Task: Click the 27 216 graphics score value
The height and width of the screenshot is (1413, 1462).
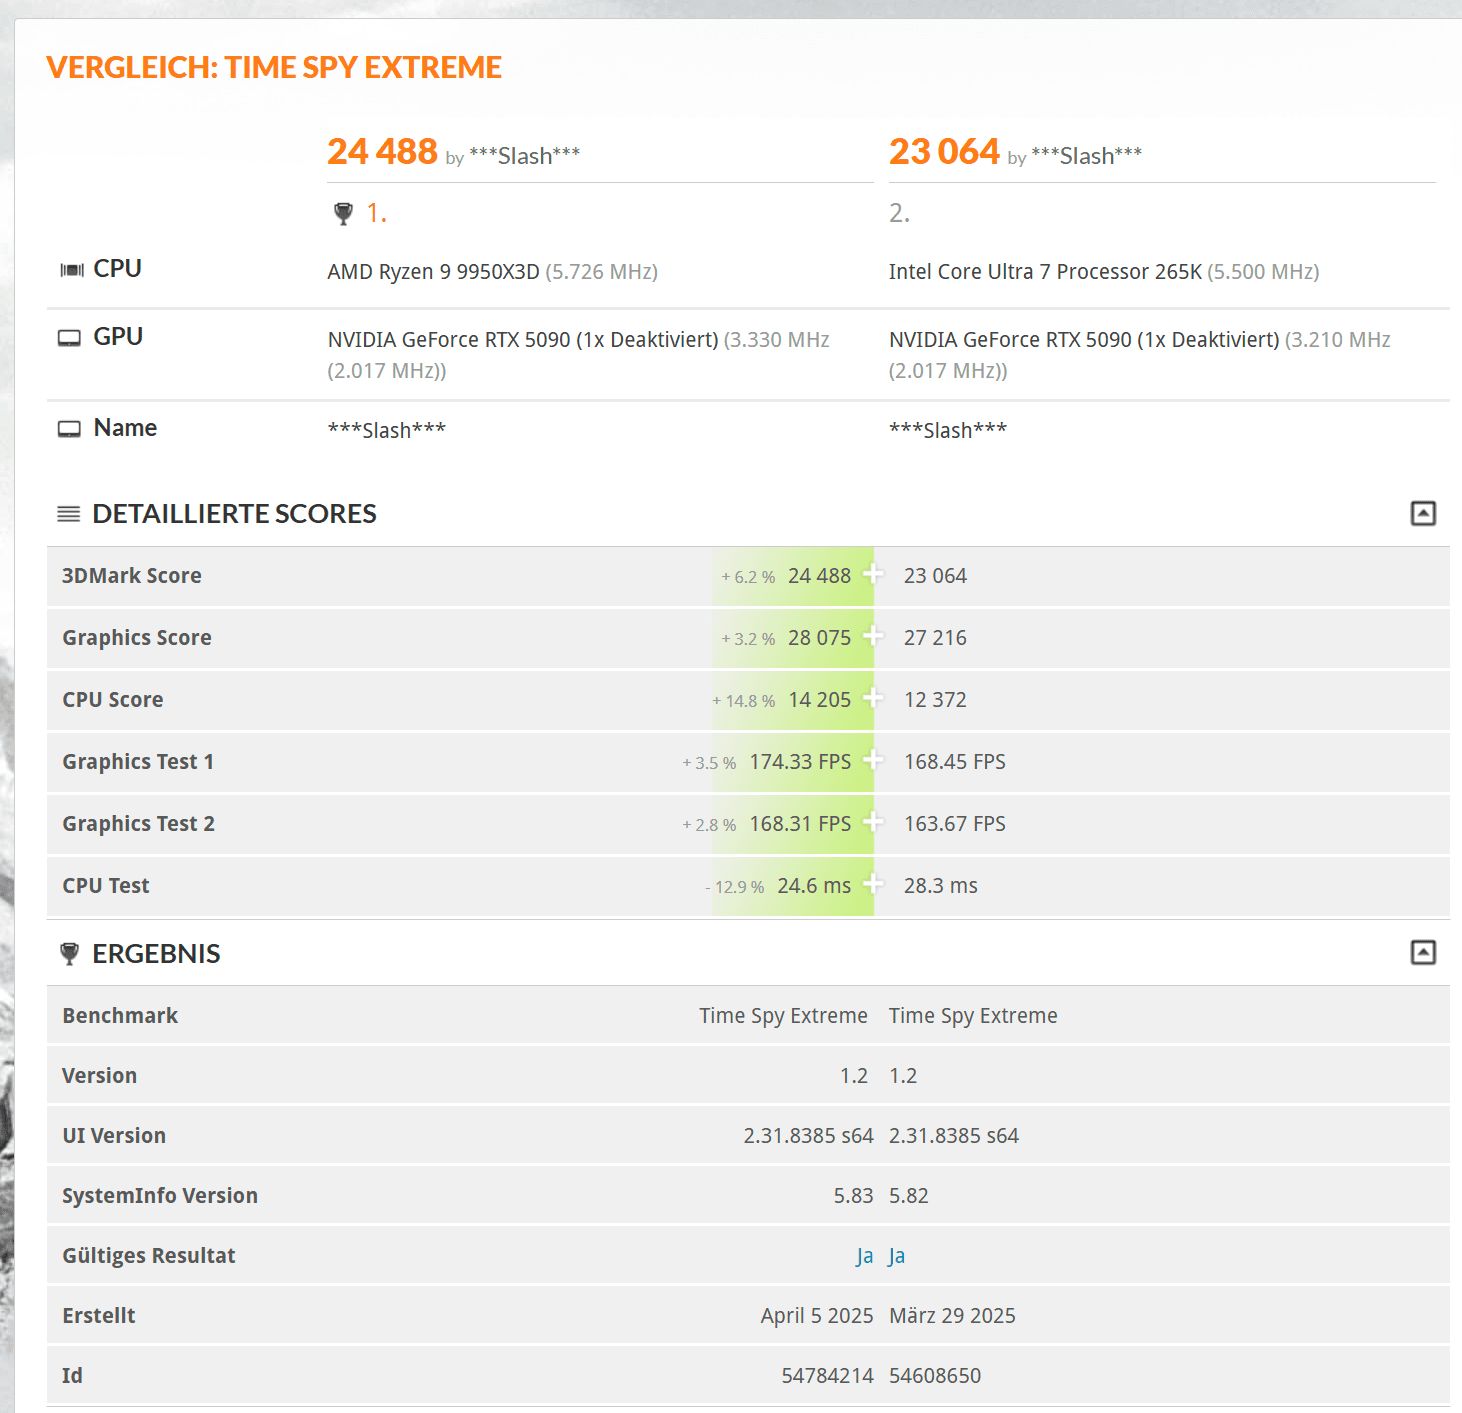Action: [x=935, y=638]
